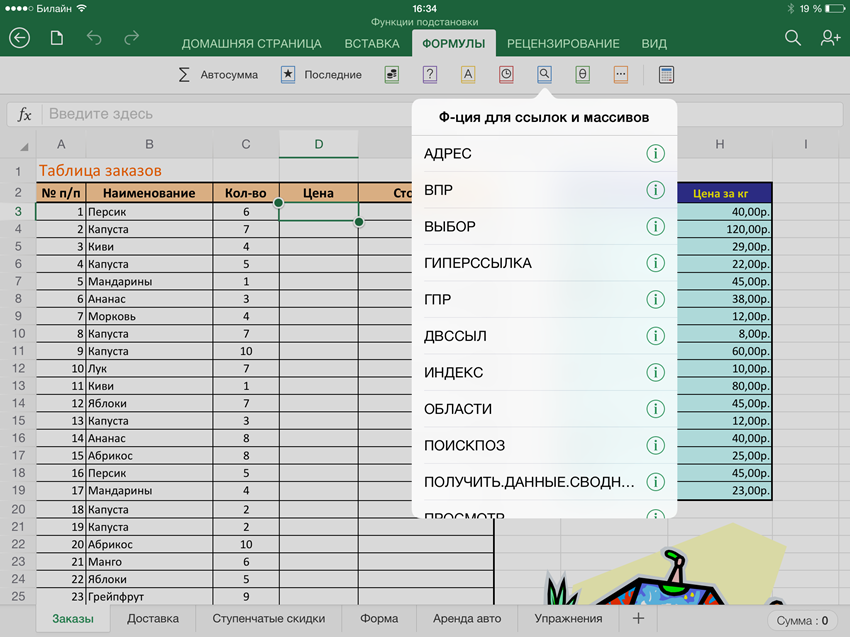This screenshot has width=850, height=637.
Task: Open the More functions icon
Action: pyautogui.click(x=621, y=75)
